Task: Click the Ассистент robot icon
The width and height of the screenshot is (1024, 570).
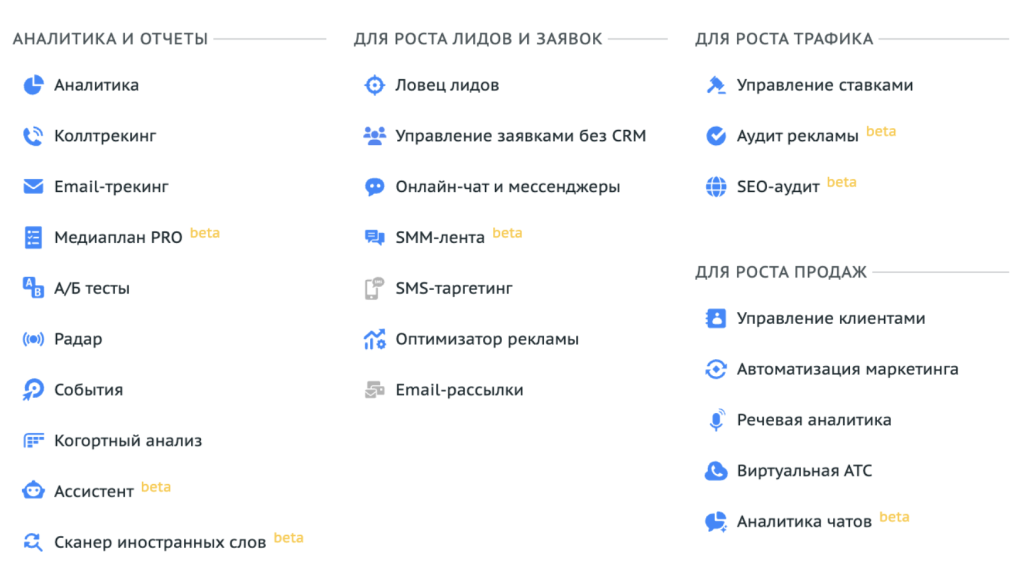Action: (33, 491)
